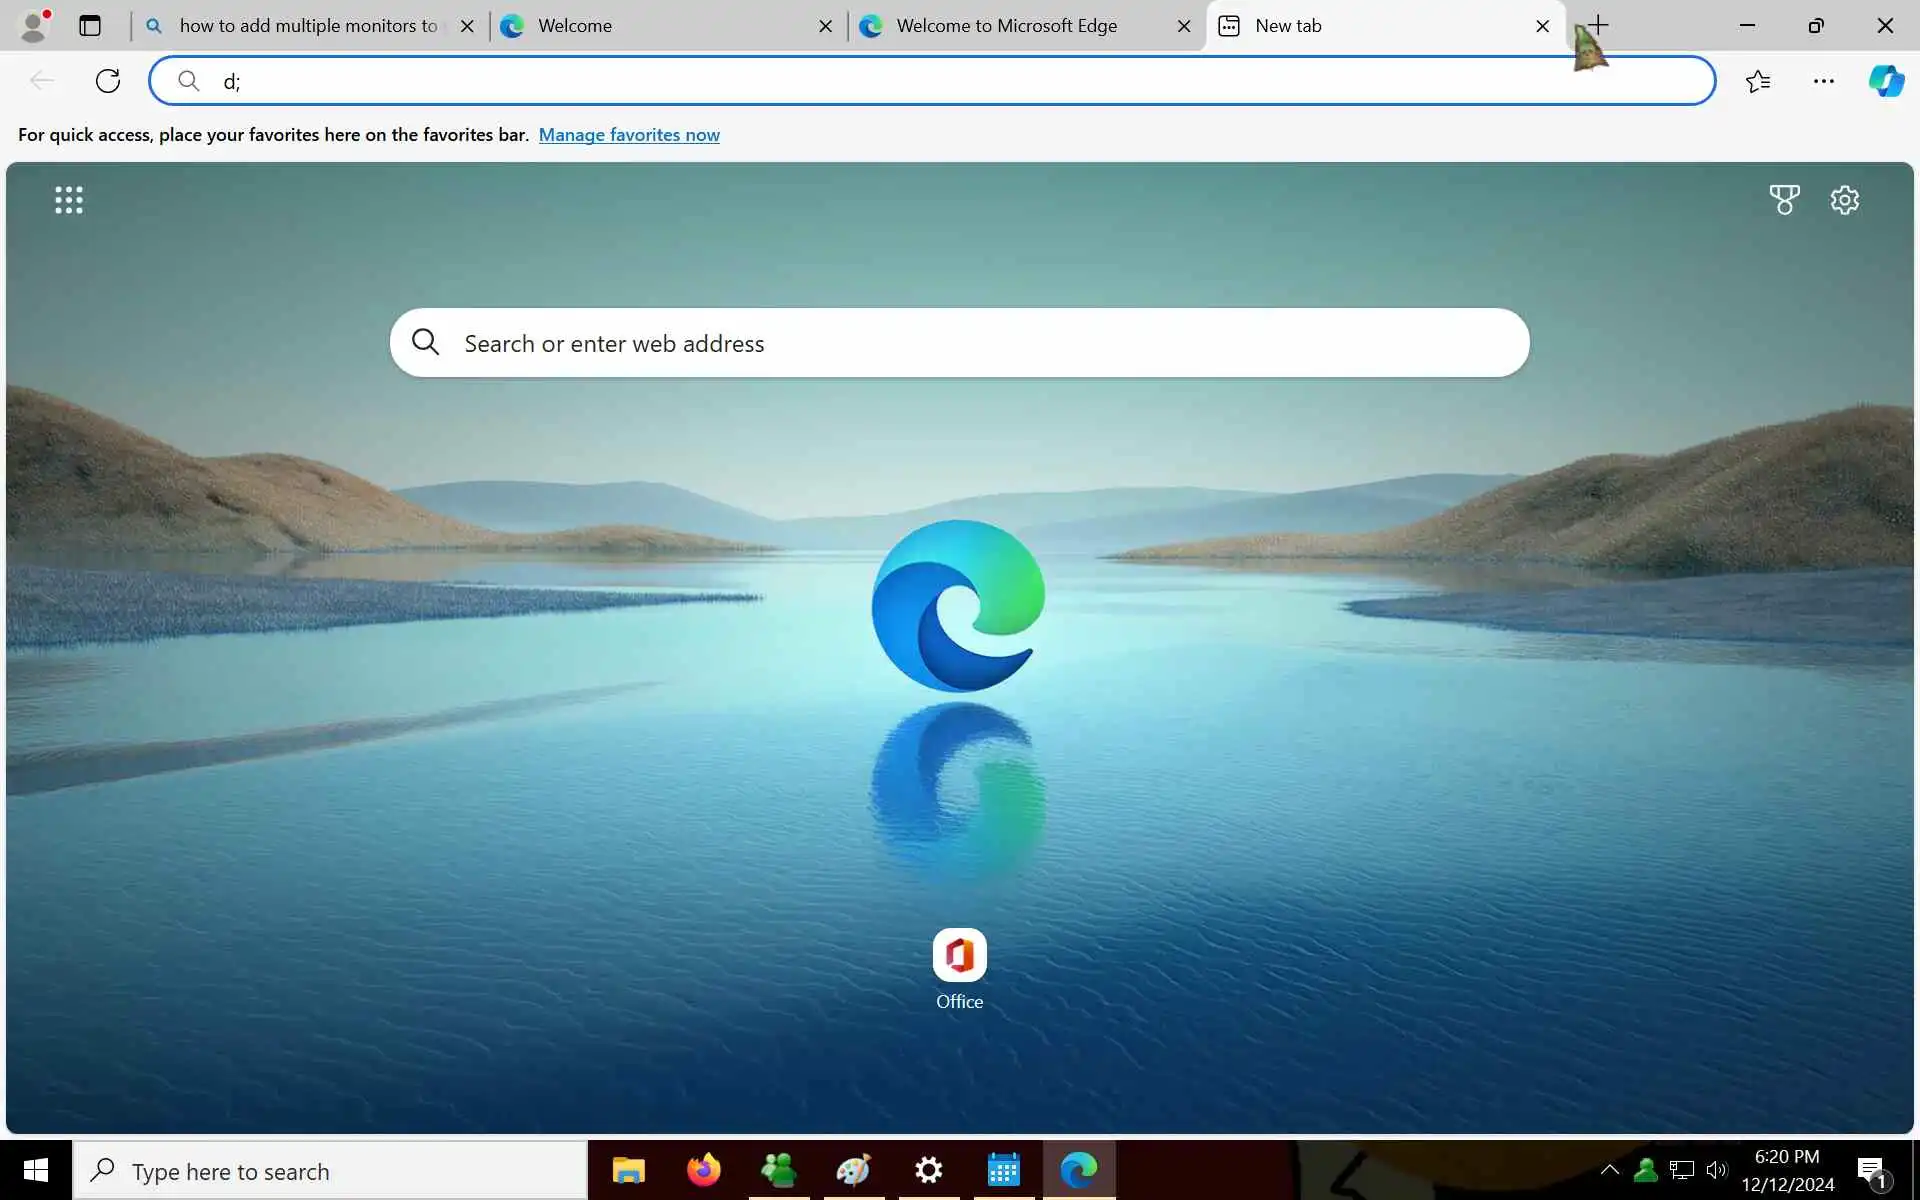Open the Favorites star icon
1920x1200 pixels.
click(1758, 81)
